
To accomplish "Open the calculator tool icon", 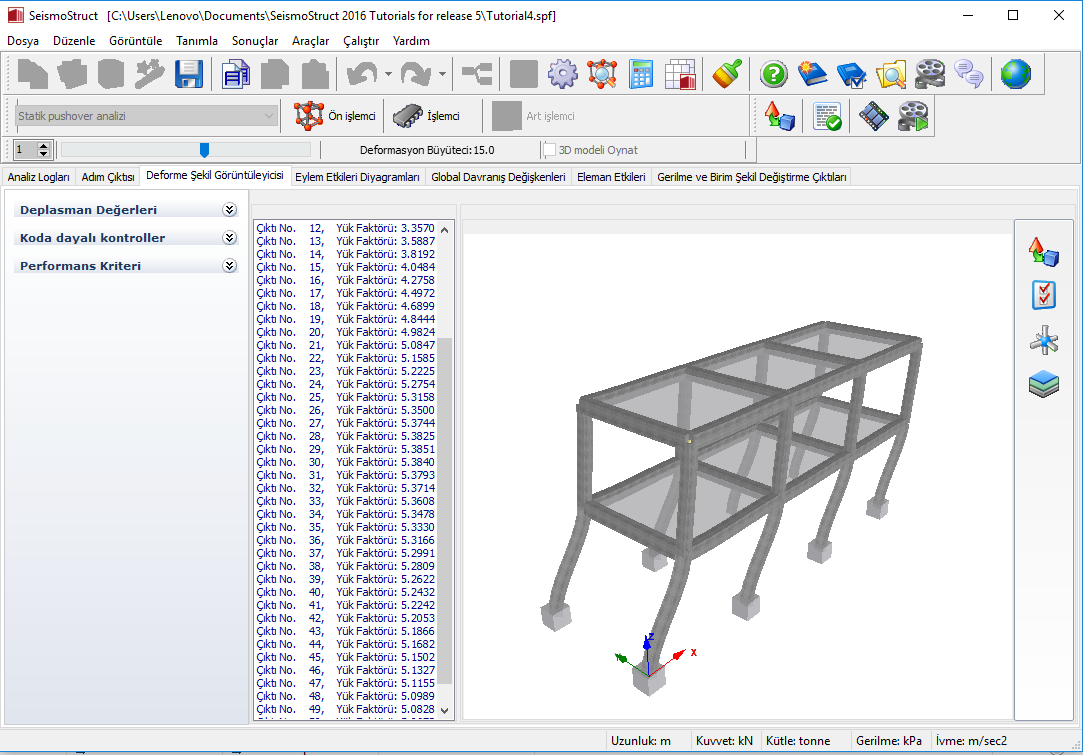I will click(641, 74).
